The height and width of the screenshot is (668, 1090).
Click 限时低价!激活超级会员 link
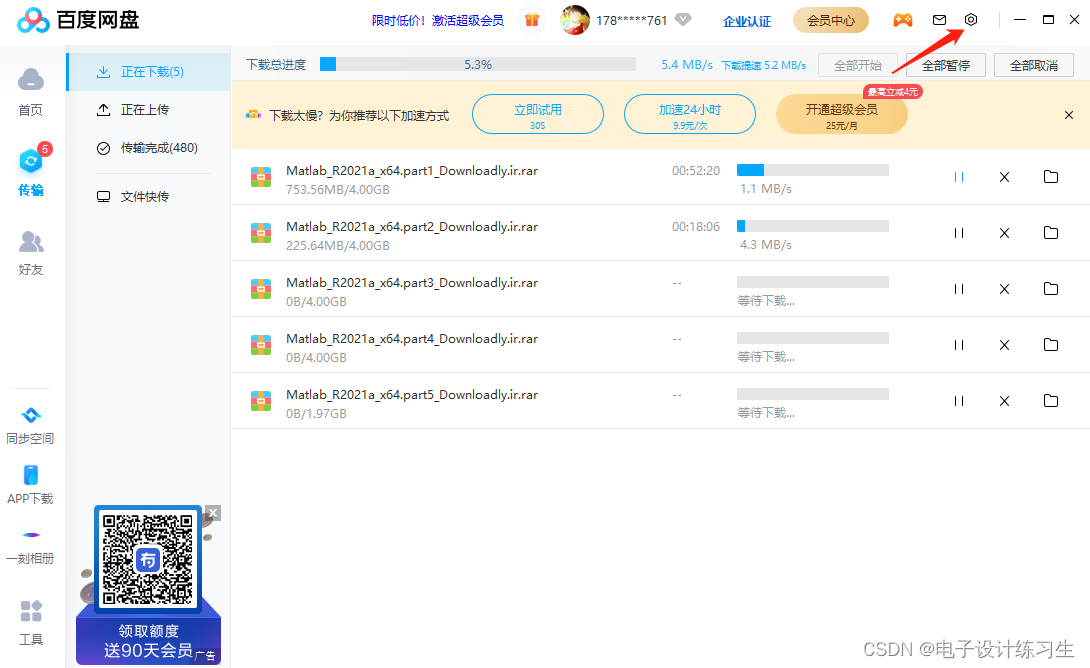(437, 21)
